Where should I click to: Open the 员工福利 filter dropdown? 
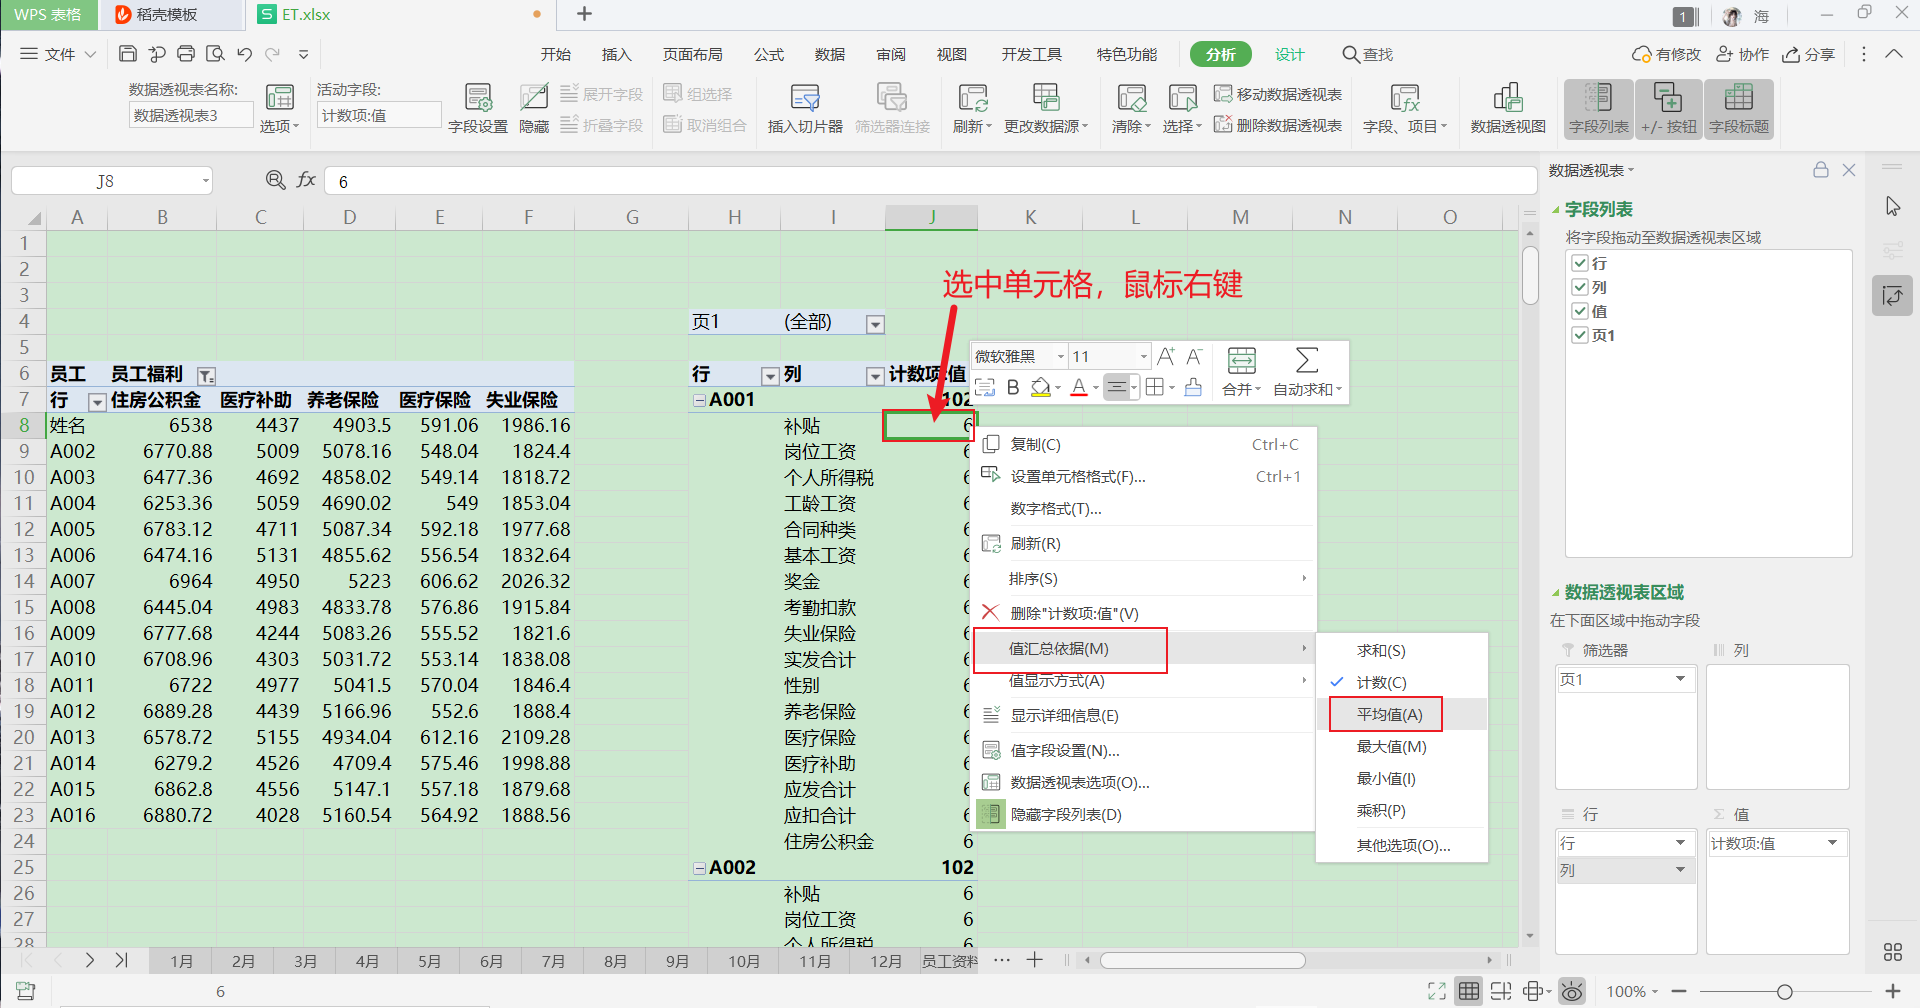[x=206, y=376]
